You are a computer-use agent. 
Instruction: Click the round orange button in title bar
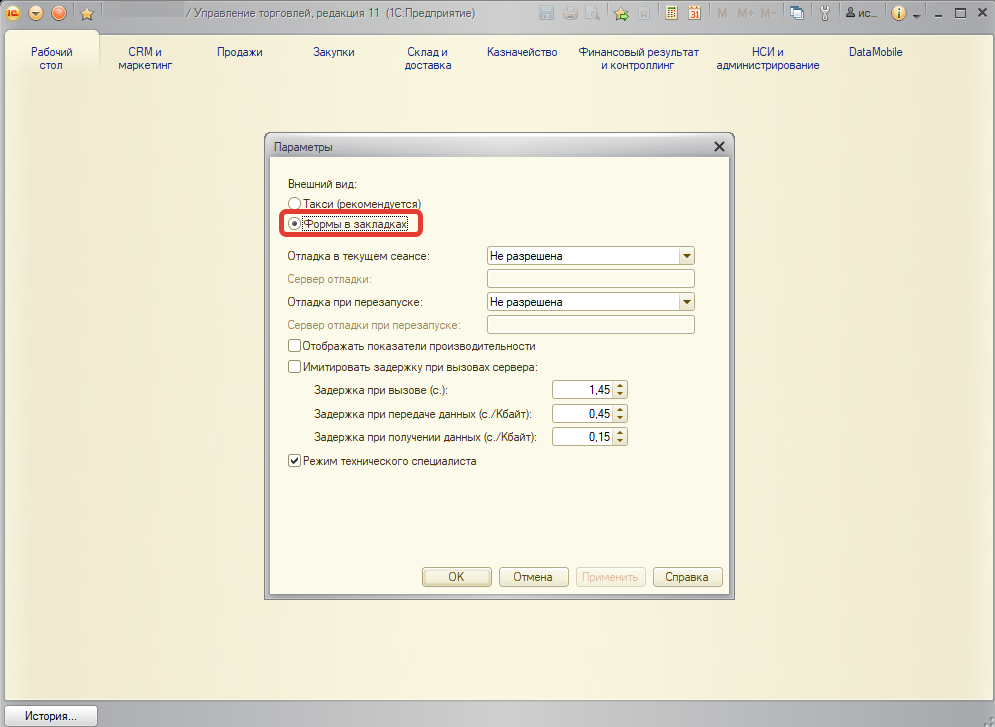click(59, 13)
